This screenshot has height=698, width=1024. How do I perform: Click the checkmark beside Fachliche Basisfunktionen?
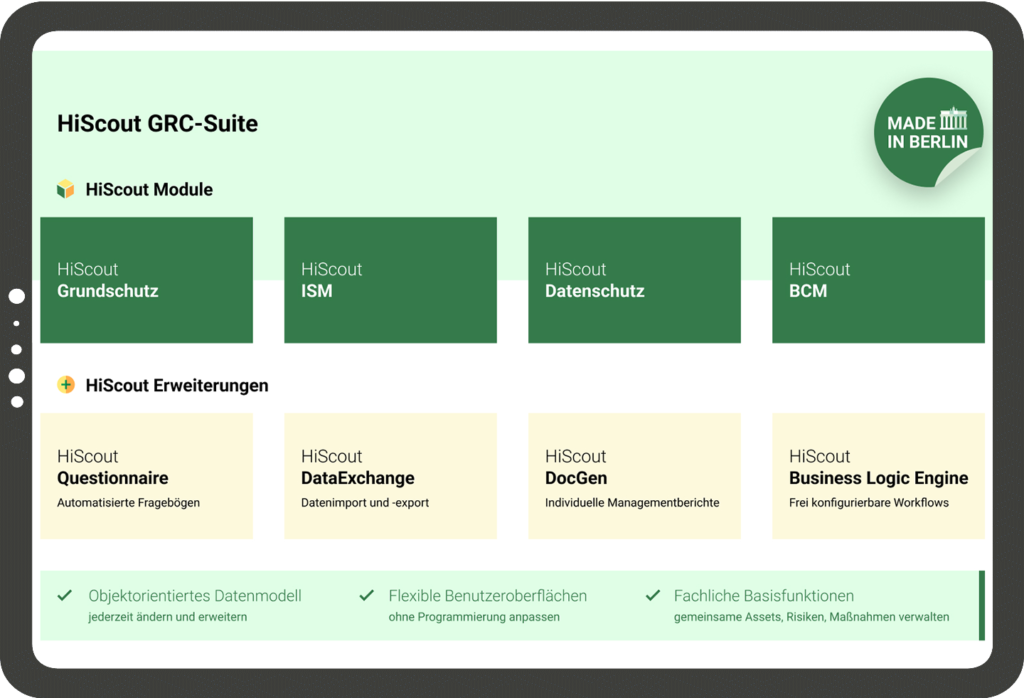[x=652, y=595]
